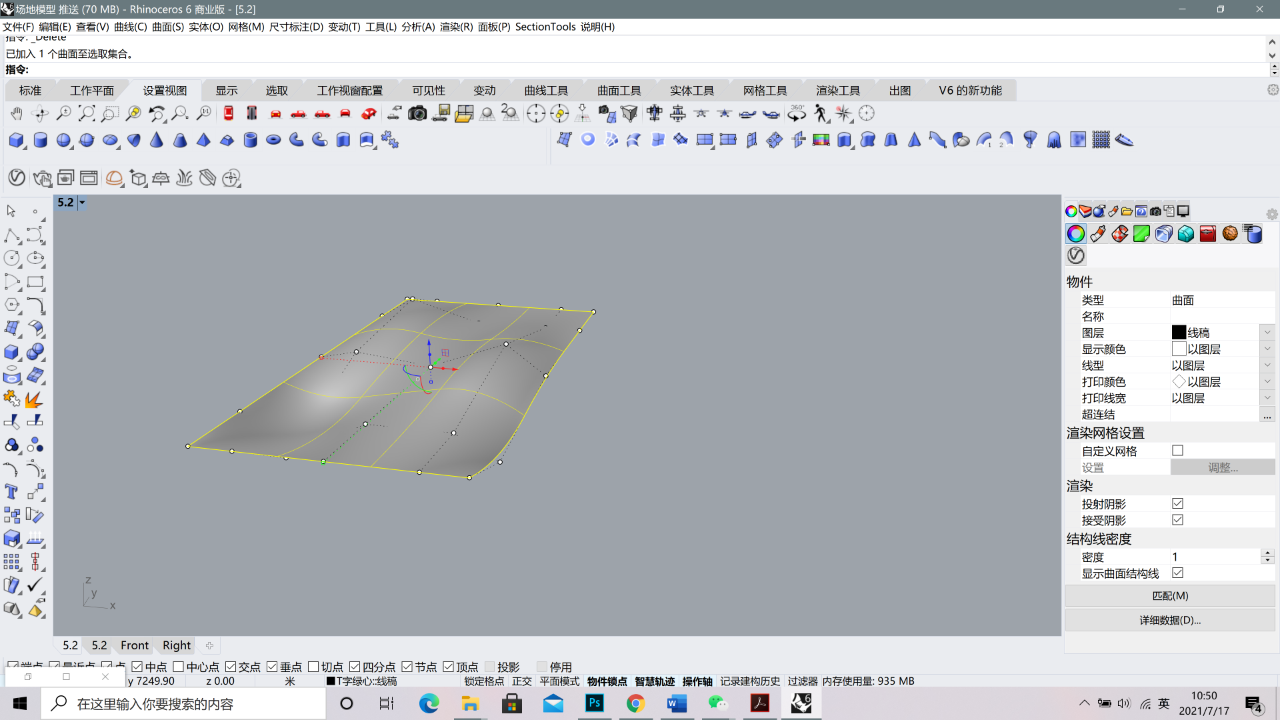The width and height of the screenshot is (1280, 720).
Task: Click the 详细数据(D)... button
Action: [1170, 620]
